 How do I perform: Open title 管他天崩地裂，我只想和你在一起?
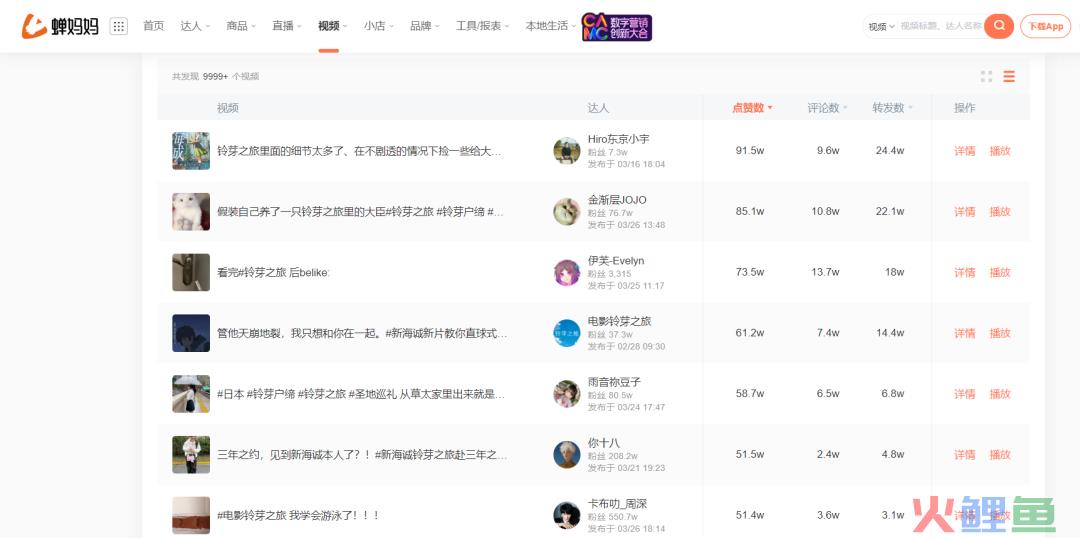tap(362, 333)
